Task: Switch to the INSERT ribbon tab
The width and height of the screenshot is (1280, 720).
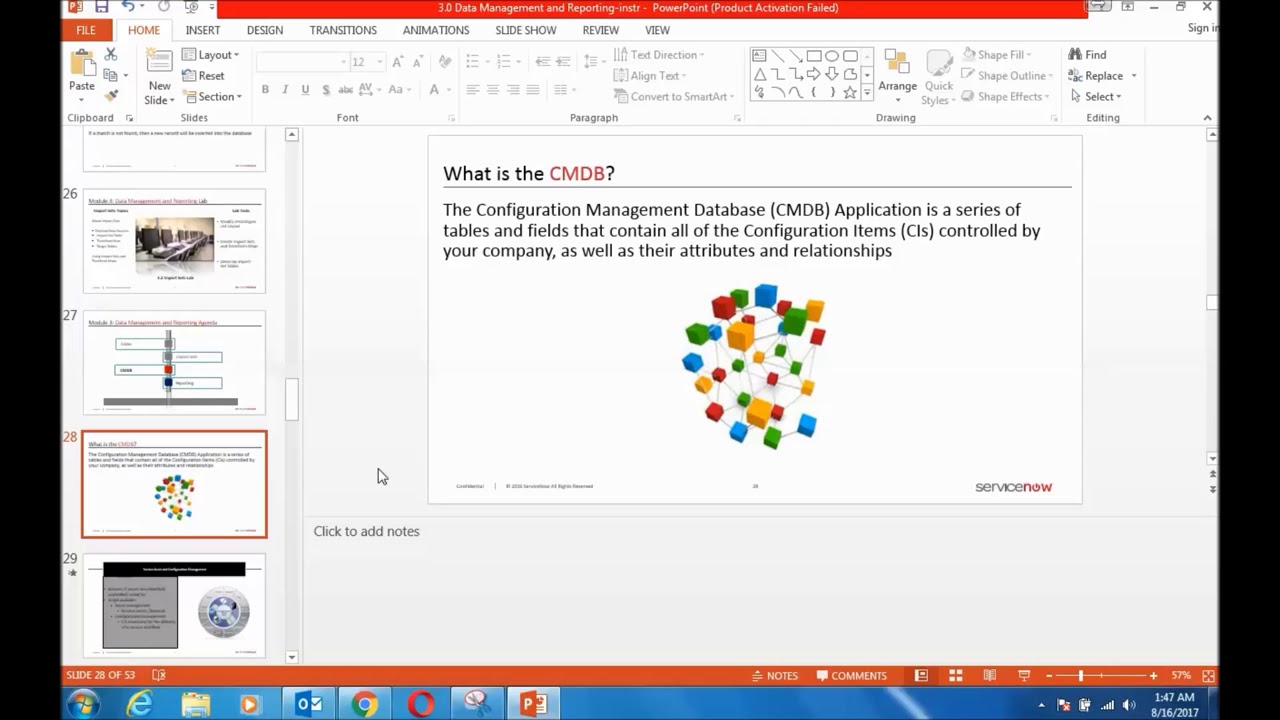Action: click(203, 30)
